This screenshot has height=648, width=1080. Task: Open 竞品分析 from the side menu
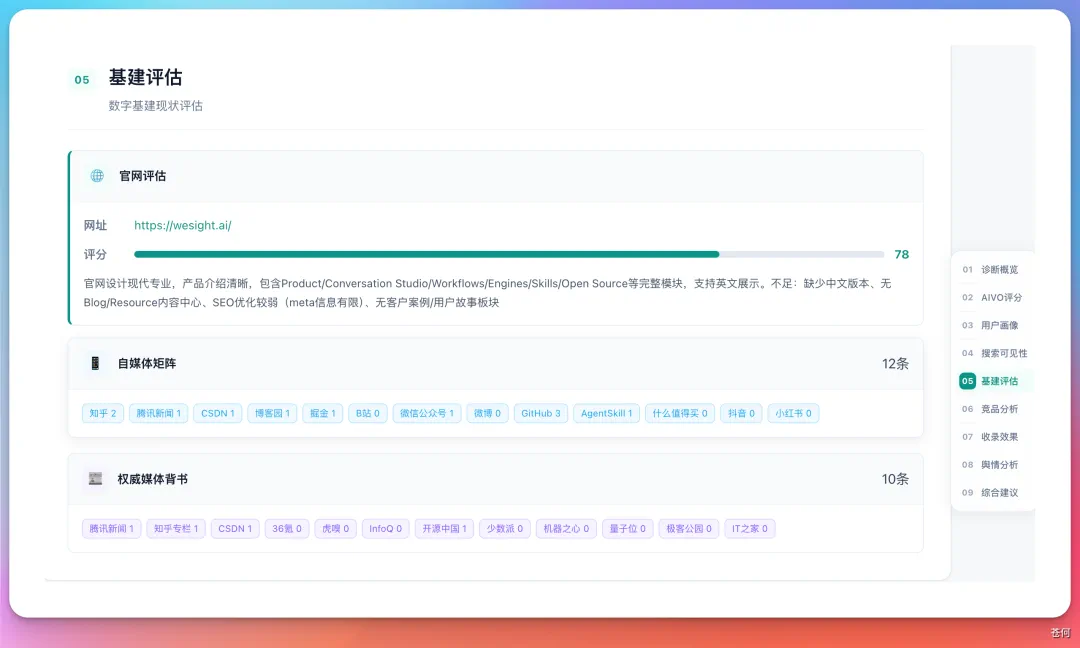[990, 409]
